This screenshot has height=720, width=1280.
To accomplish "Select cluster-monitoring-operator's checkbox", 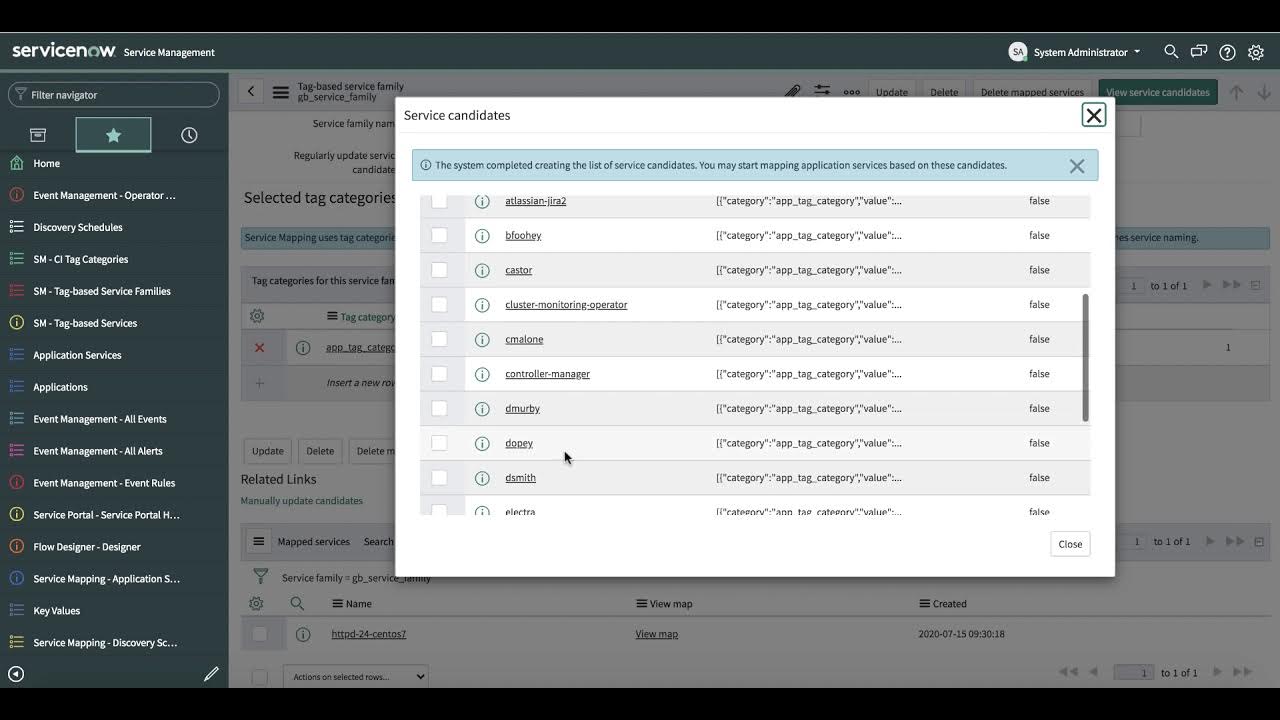I will click(x=439, y=304).
